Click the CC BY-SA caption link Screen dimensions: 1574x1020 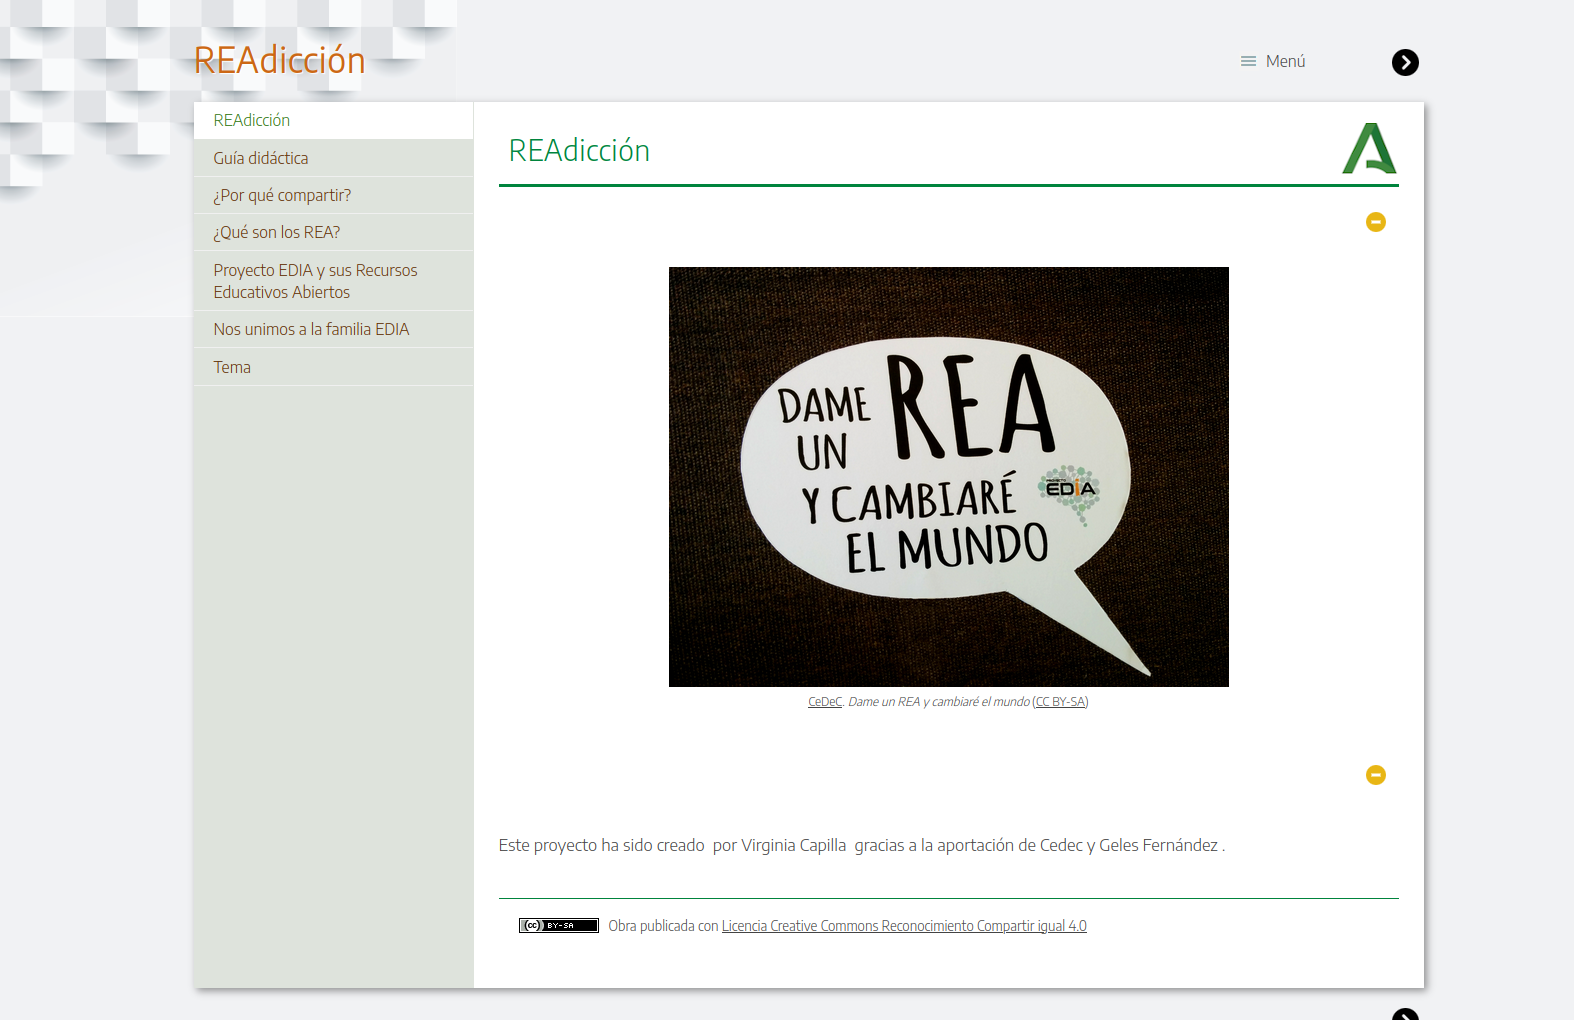tap(1060, 702)
